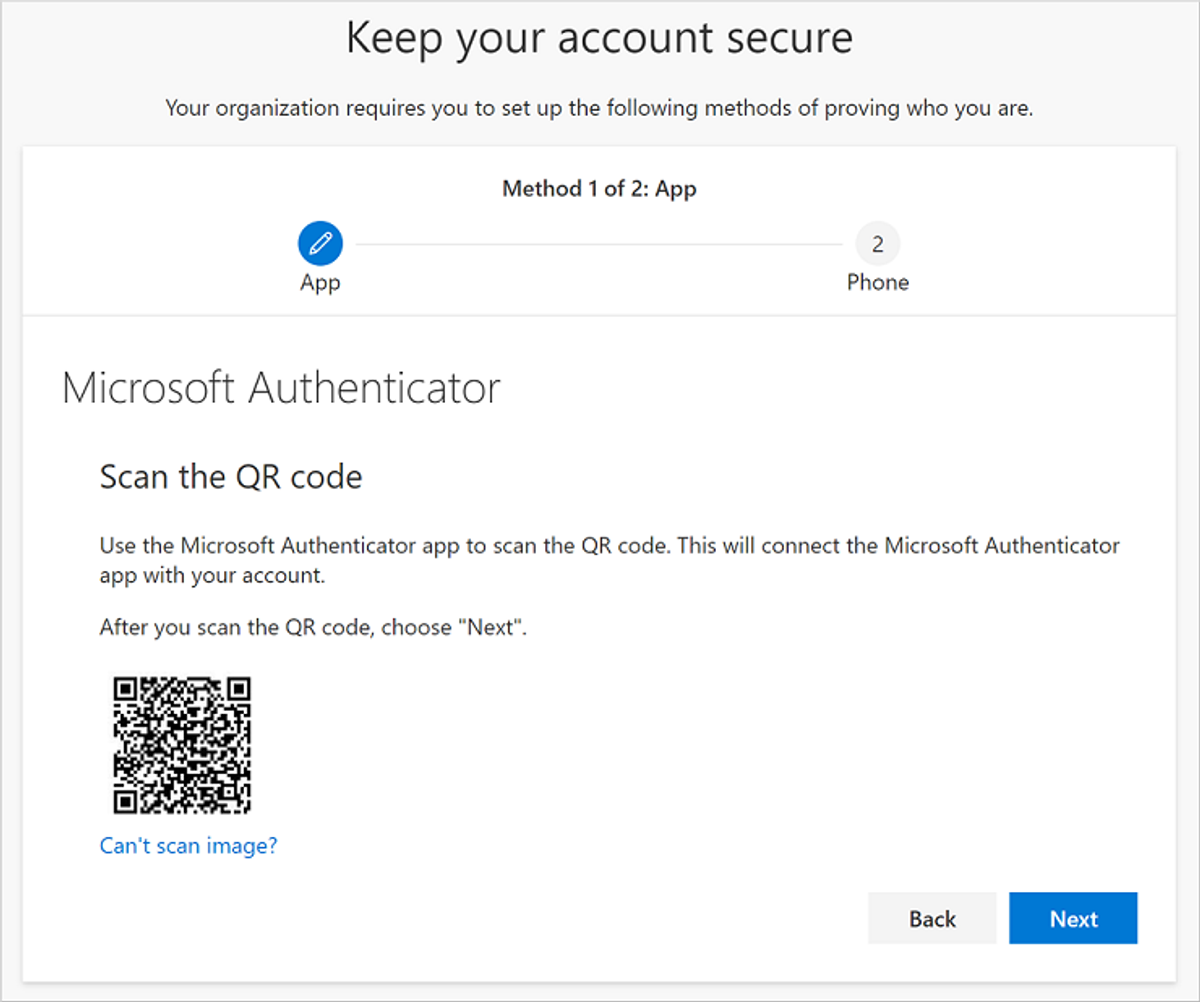Click the "Keep your account secure" heading
The width and height of the screenshot is (1200, 1002).
tap(599, 38)
